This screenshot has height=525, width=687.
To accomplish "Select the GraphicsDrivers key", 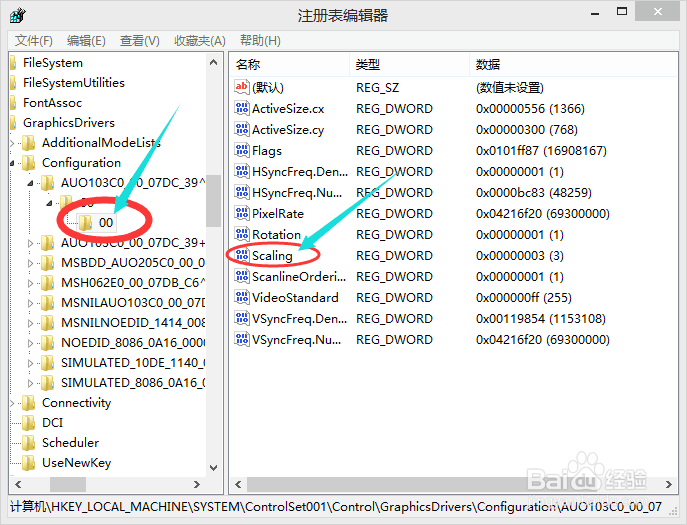I will point(69,123).
